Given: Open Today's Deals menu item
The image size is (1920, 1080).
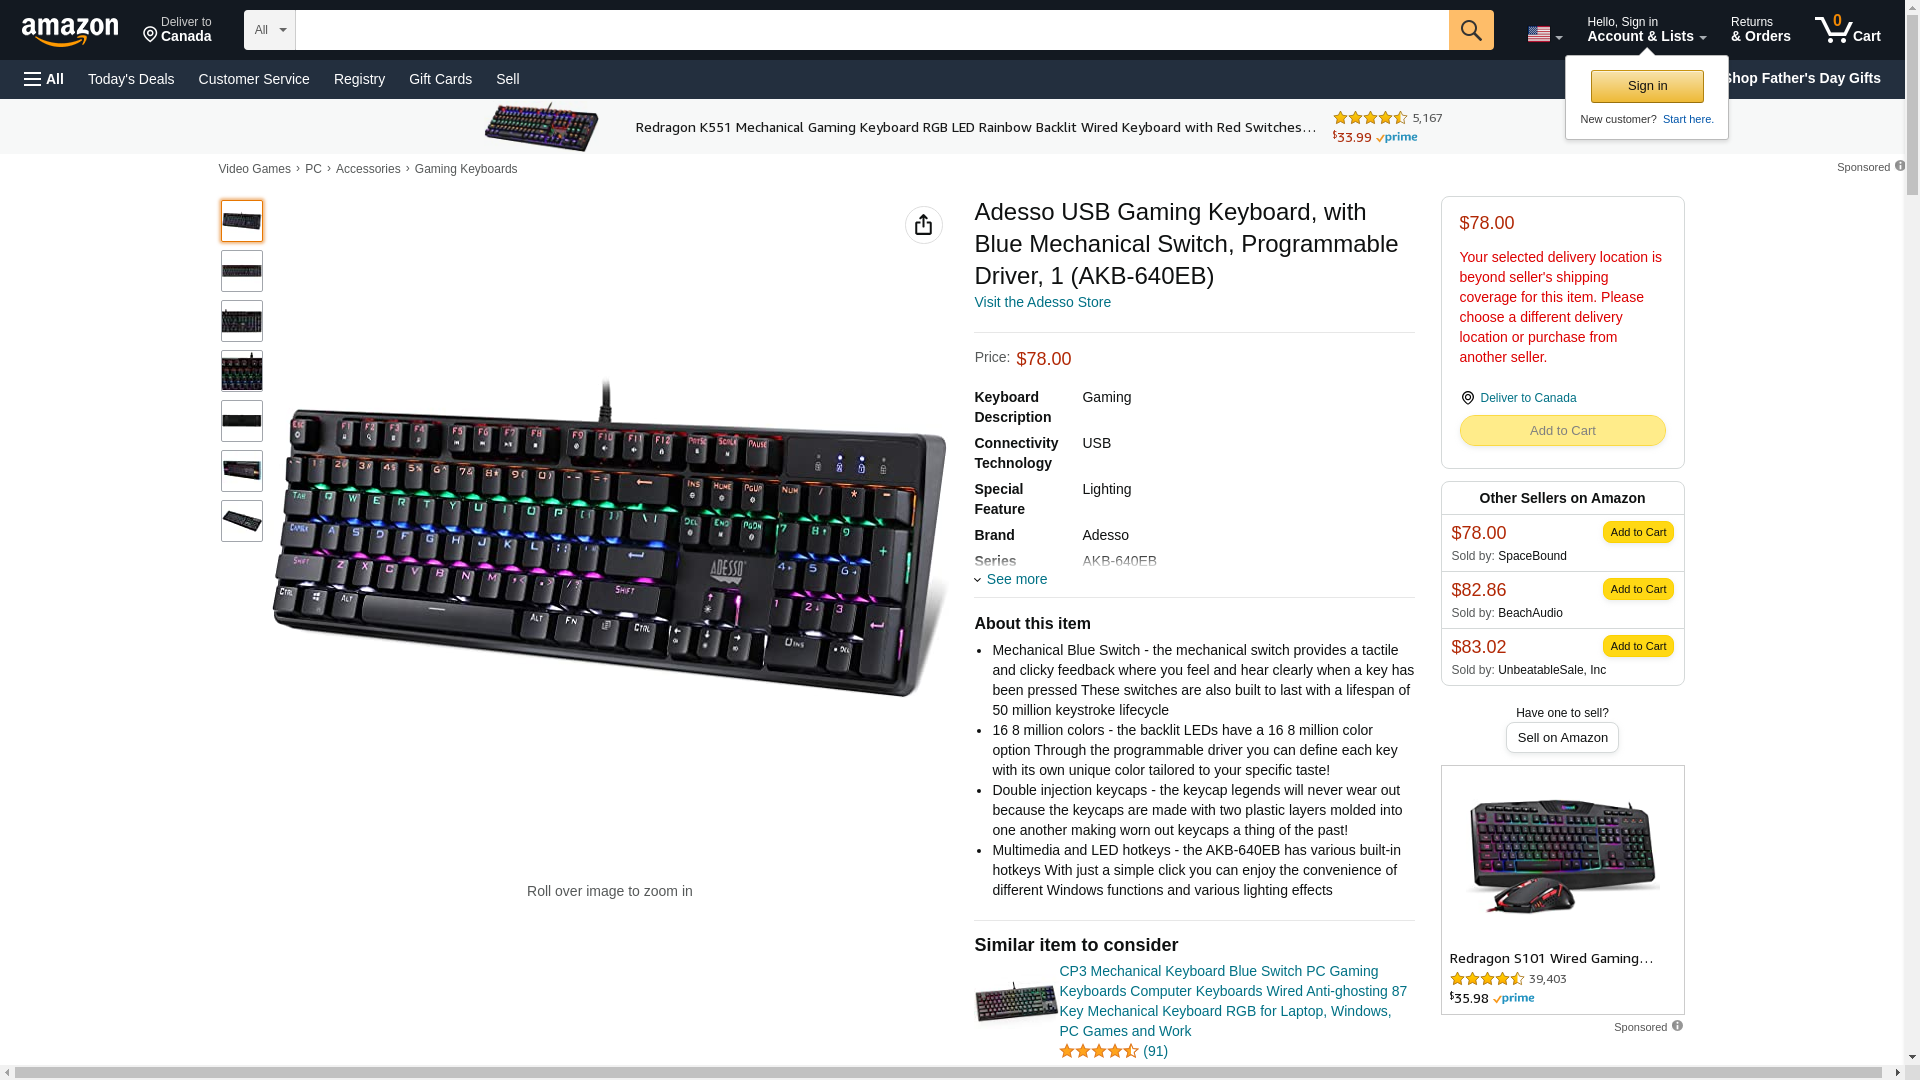Looking at the screenshot, I should pyautogui.click(x=131, y=79).
